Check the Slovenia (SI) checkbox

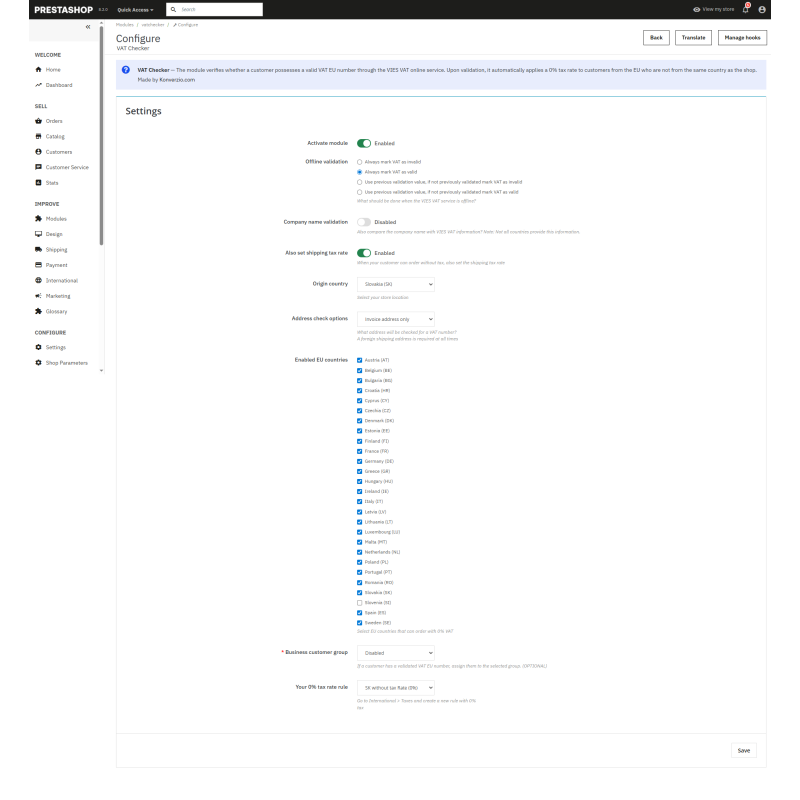tap(359, 603)
